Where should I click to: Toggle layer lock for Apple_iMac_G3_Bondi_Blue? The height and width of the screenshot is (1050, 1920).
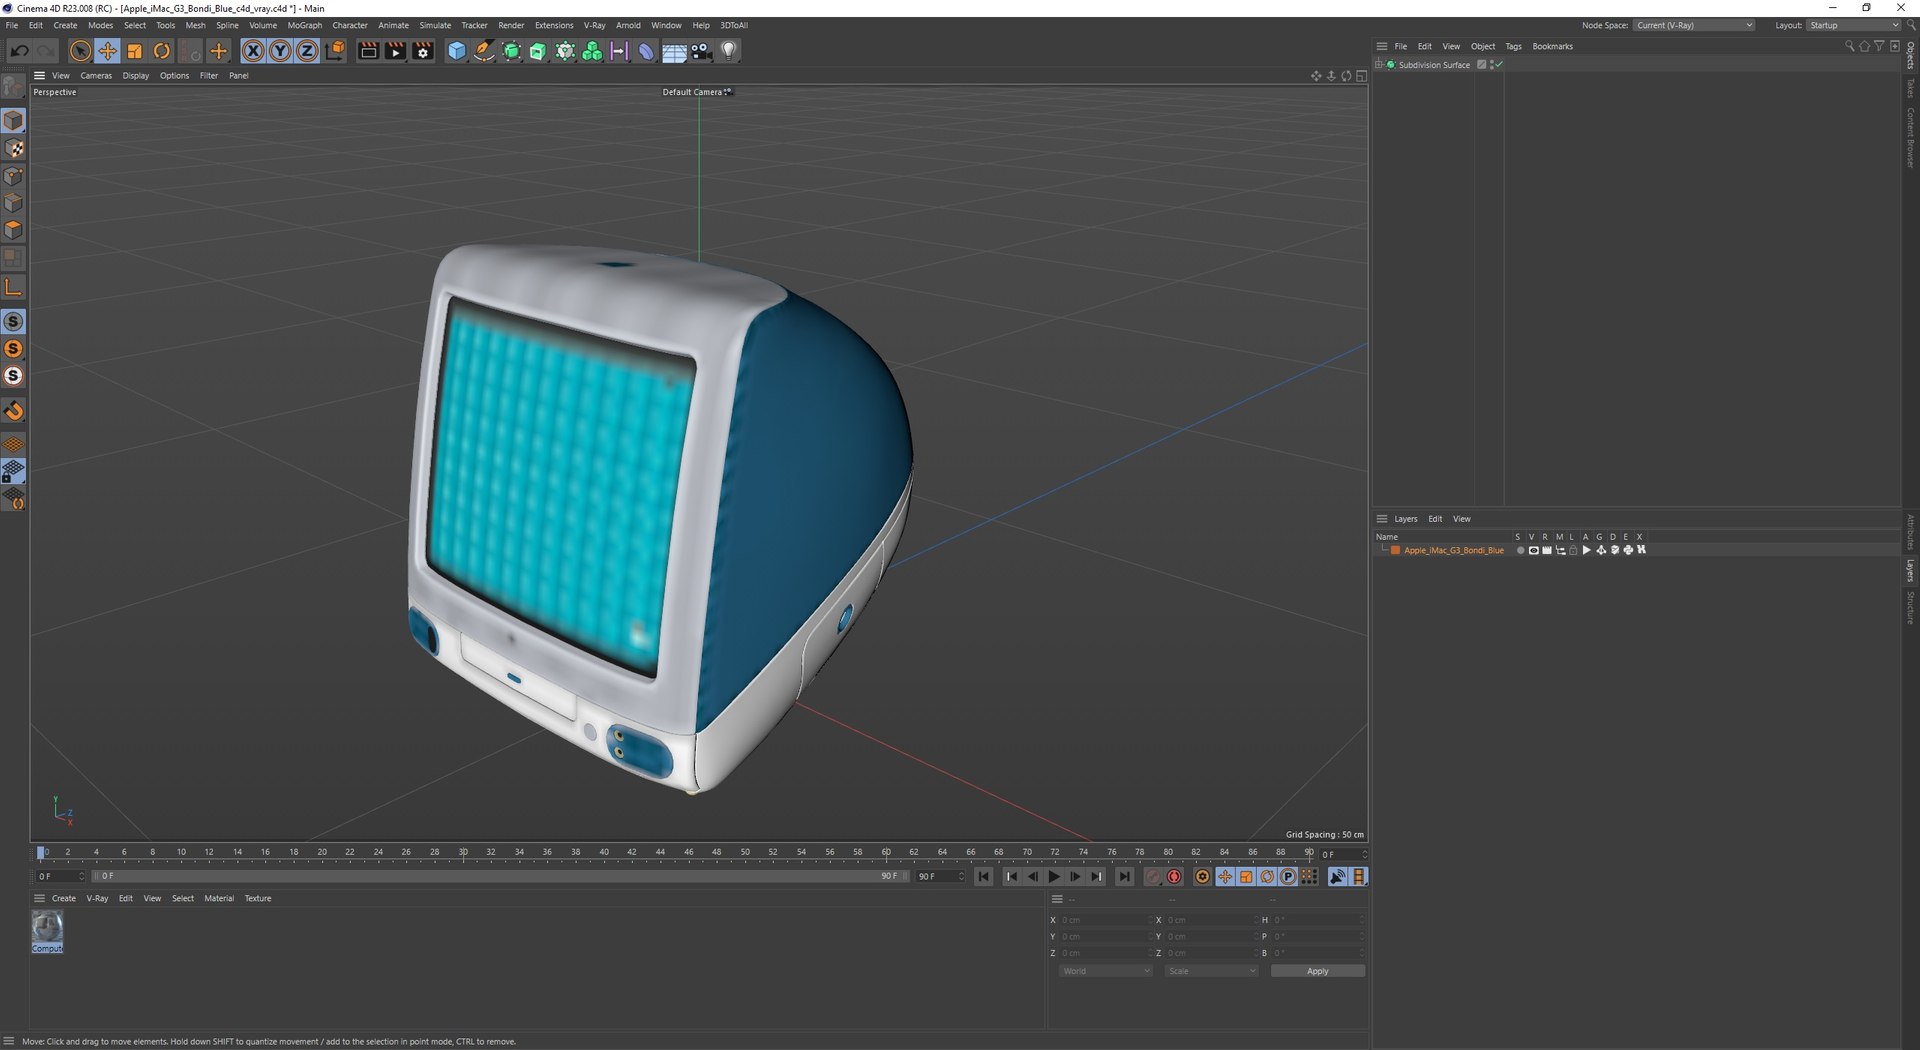pyautogui.click(x=1573, y=550)
